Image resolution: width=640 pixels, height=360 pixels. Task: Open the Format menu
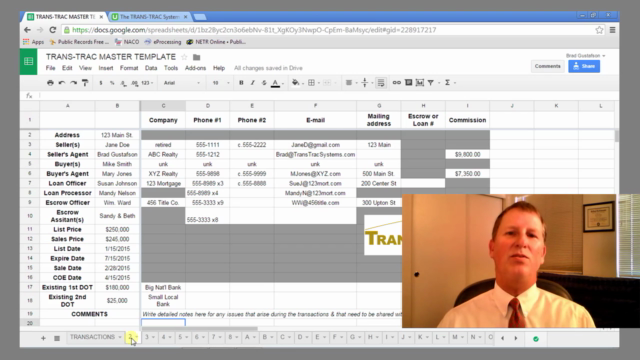[x=129, y=68]
